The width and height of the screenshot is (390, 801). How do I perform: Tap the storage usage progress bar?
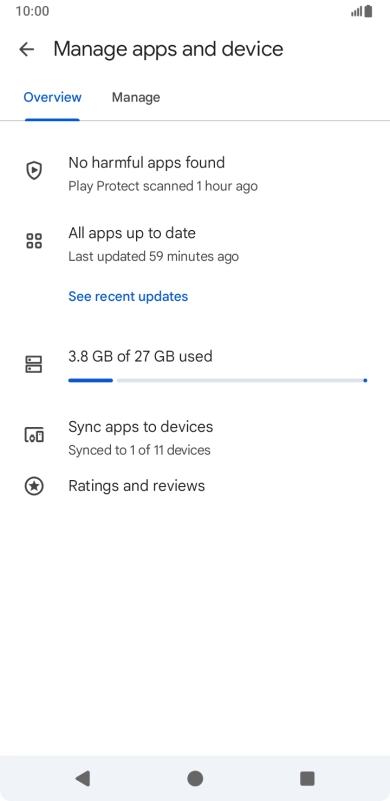point(218,381)
